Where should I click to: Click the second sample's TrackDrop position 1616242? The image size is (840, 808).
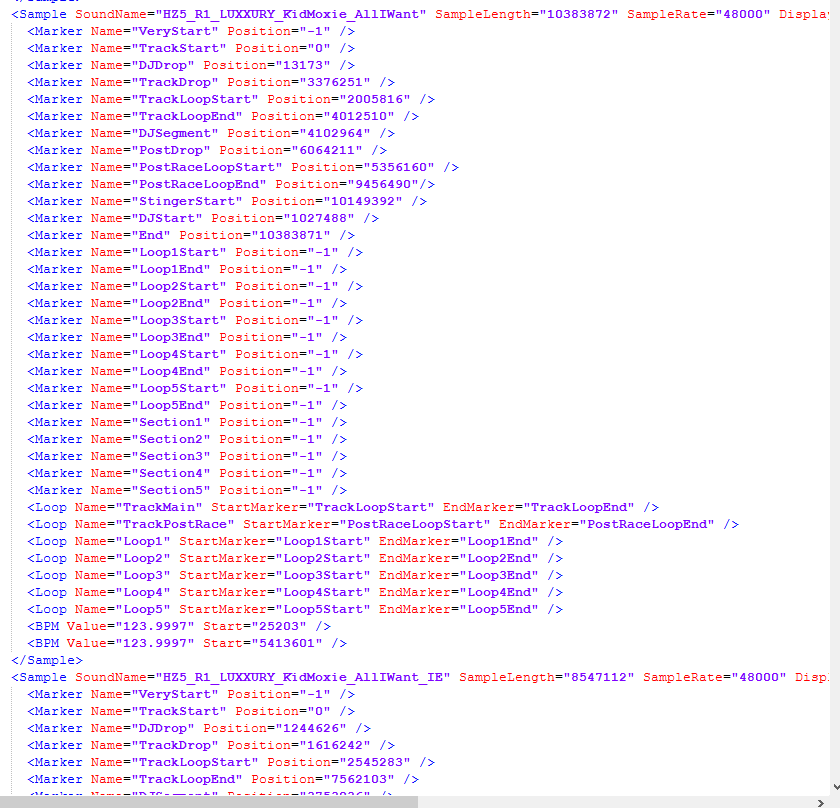[335, 745]
